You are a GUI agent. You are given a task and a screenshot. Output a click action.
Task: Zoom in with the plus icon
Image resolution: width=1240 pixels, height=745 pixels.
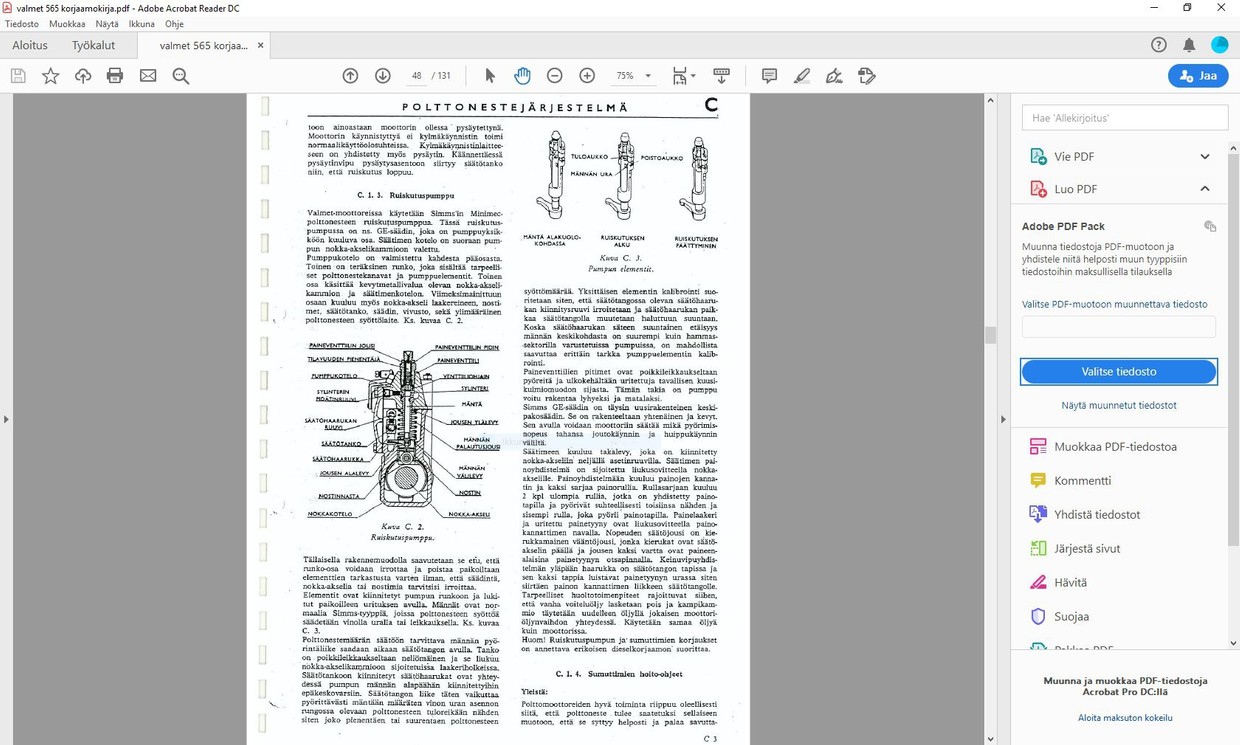587,76
